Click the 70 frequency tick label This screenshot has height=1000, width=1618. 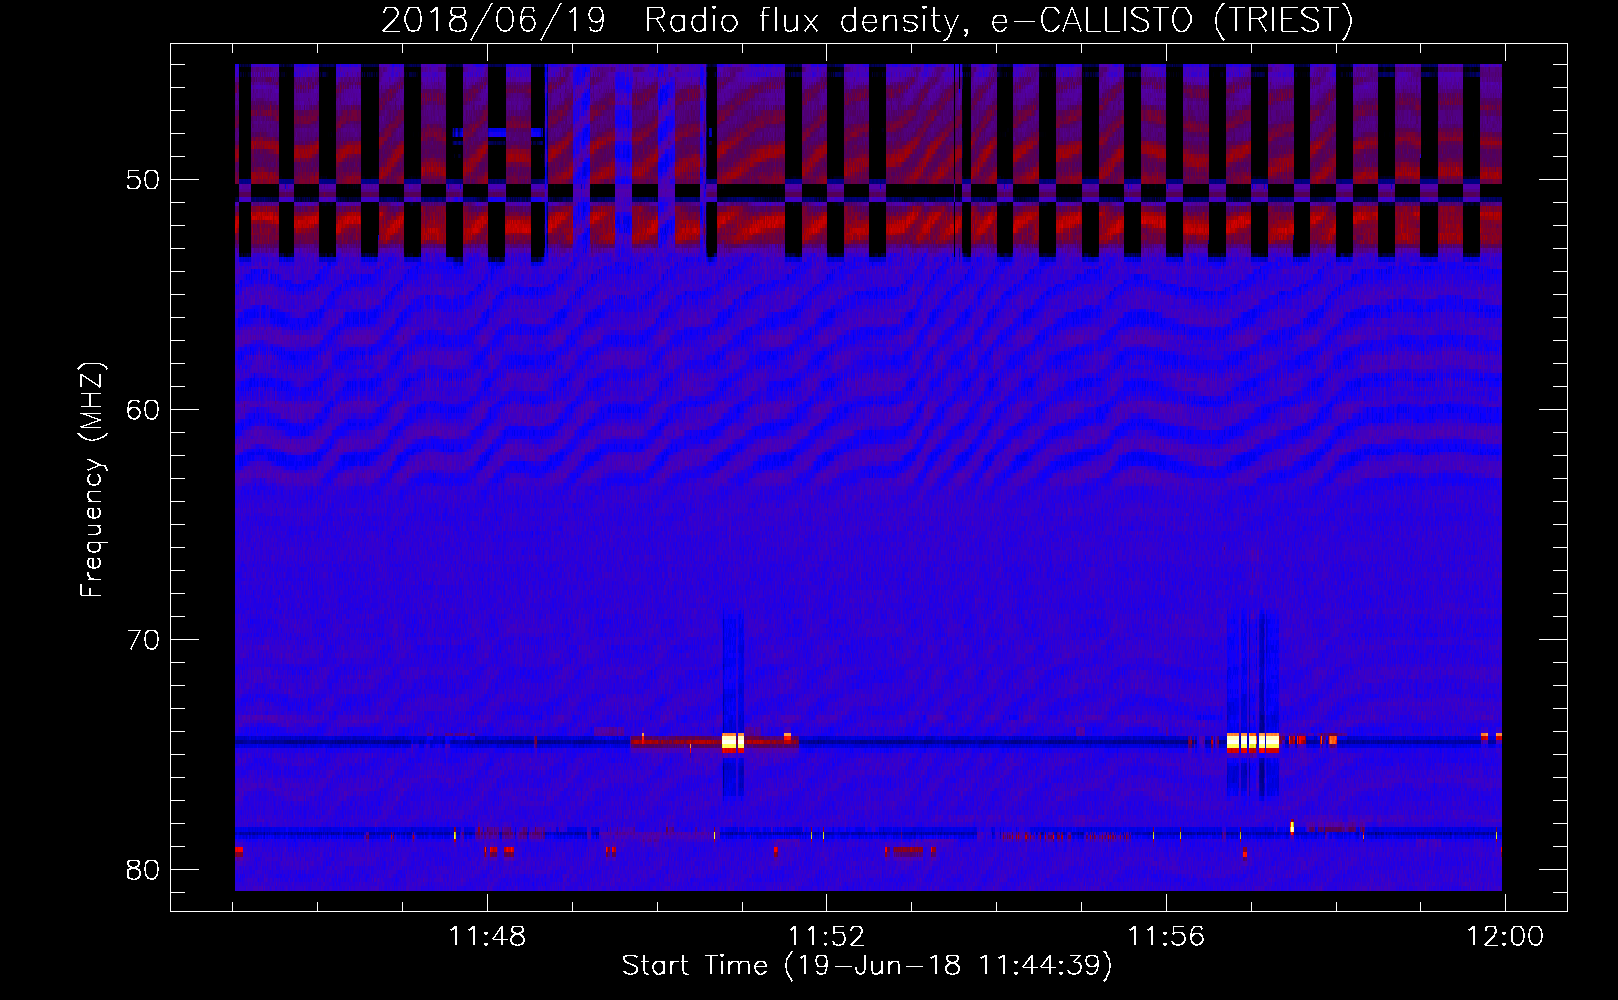(144, 640)
